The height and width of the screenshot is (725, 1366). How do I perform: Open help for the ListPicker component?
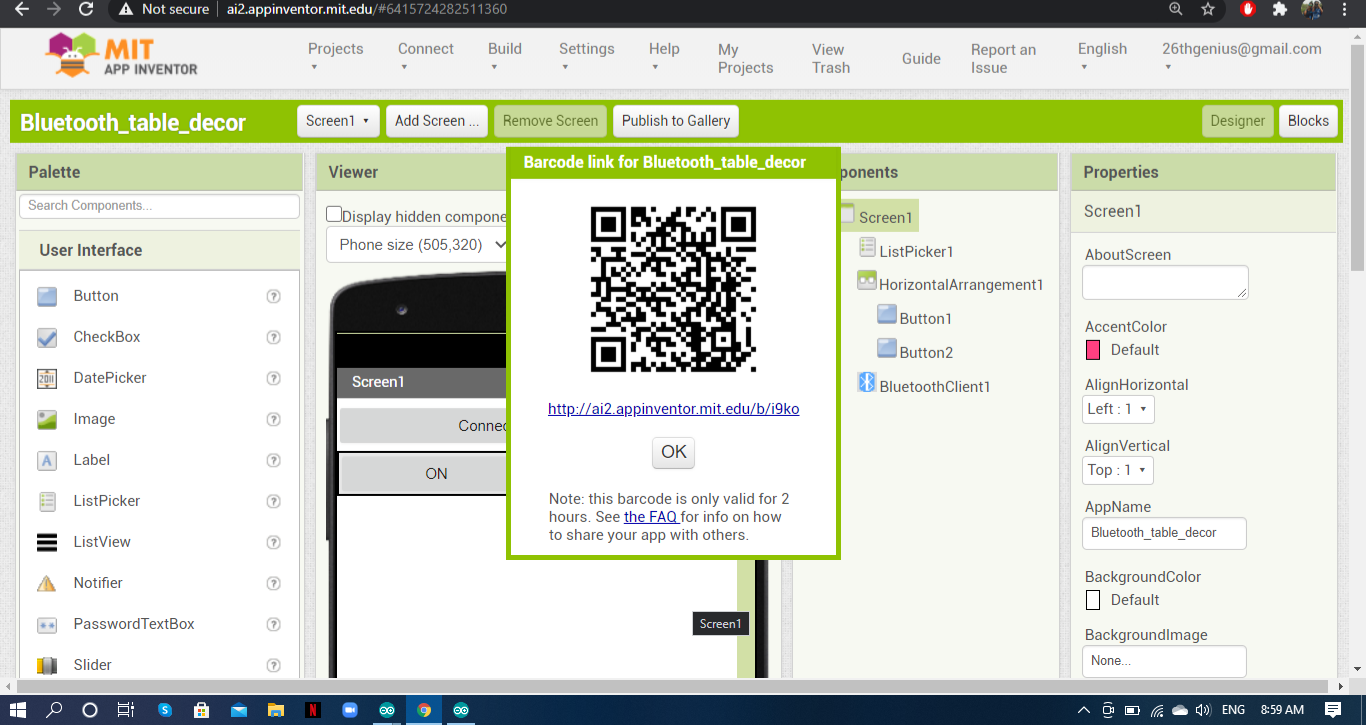pos(273,501)
